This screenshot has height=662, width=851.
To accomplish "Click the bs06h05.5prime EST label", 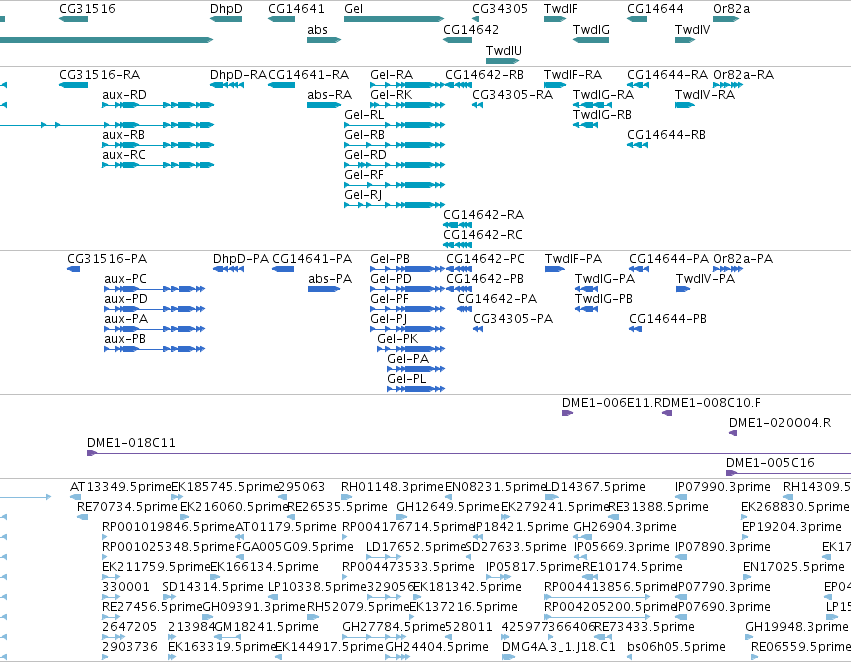I will click(x=676, y=647).
